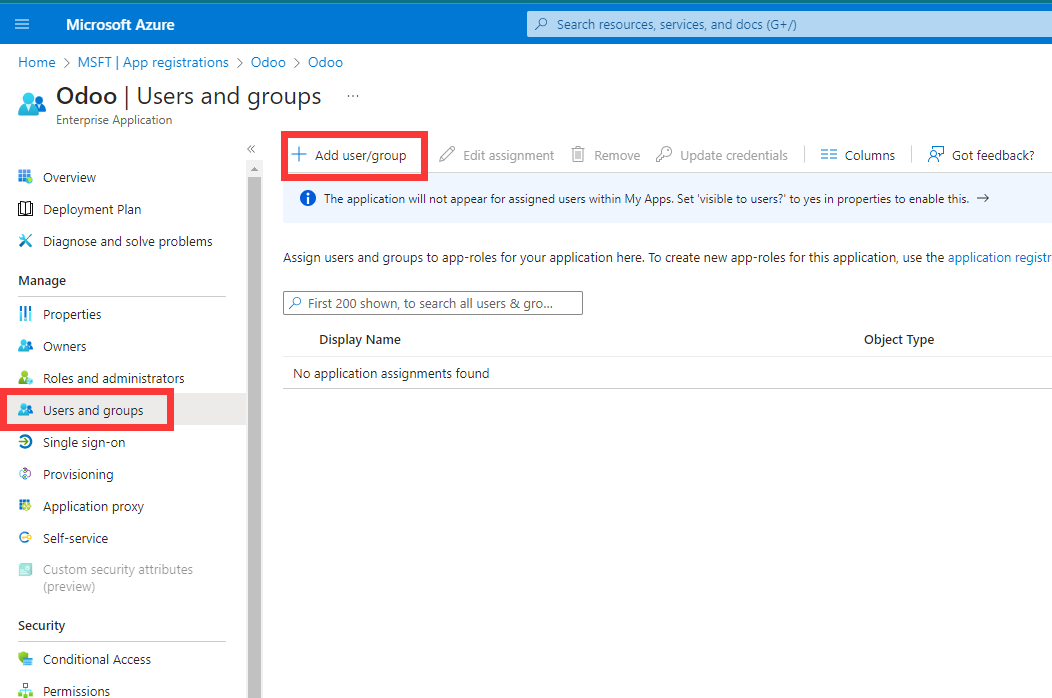Focus the users and groups search field
Image resolution: width=1052 pixels, height=698 pixels.
click(433, 303)
